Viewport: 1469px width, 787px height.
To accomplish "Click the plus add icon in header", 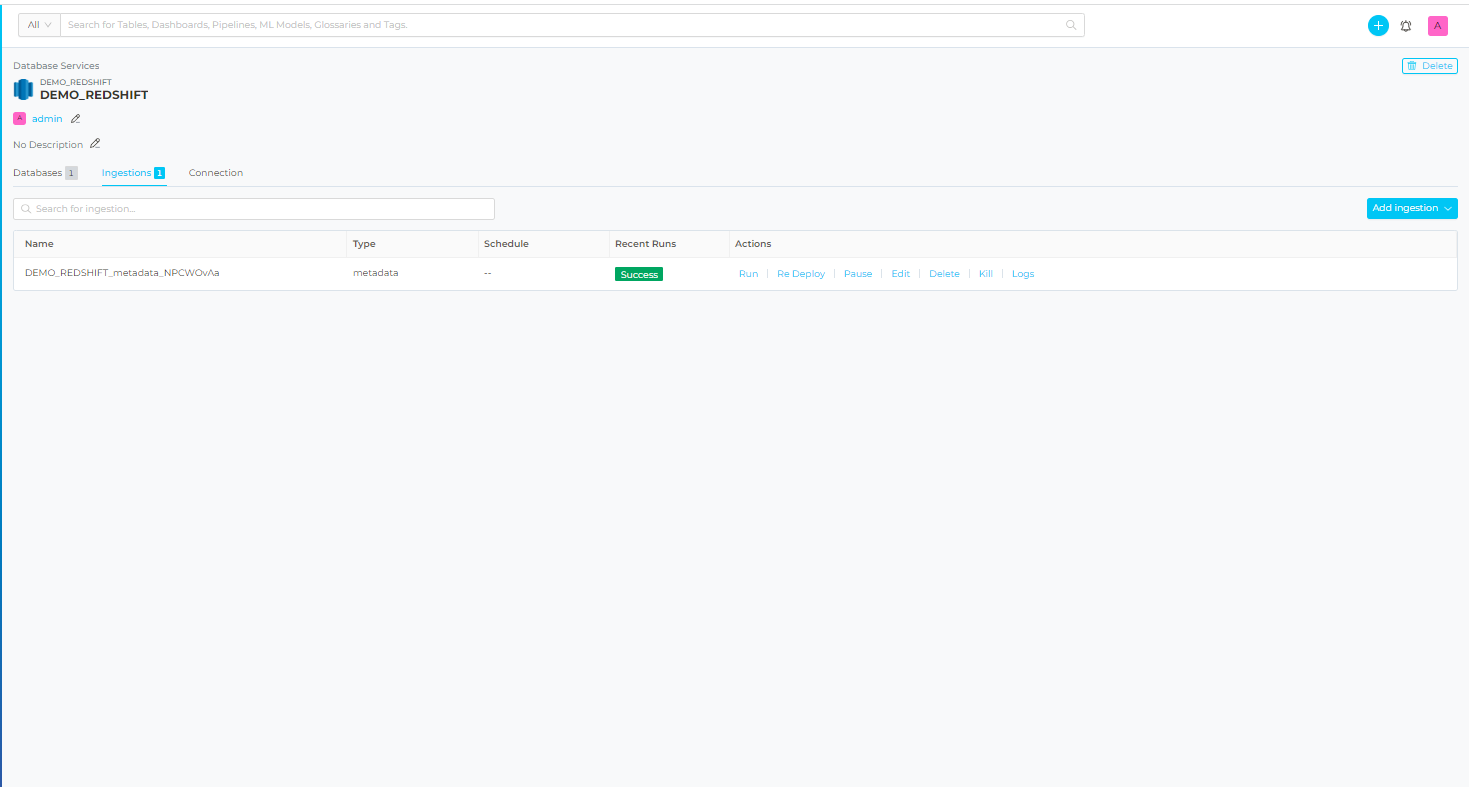I will [x=1378, y=26].
